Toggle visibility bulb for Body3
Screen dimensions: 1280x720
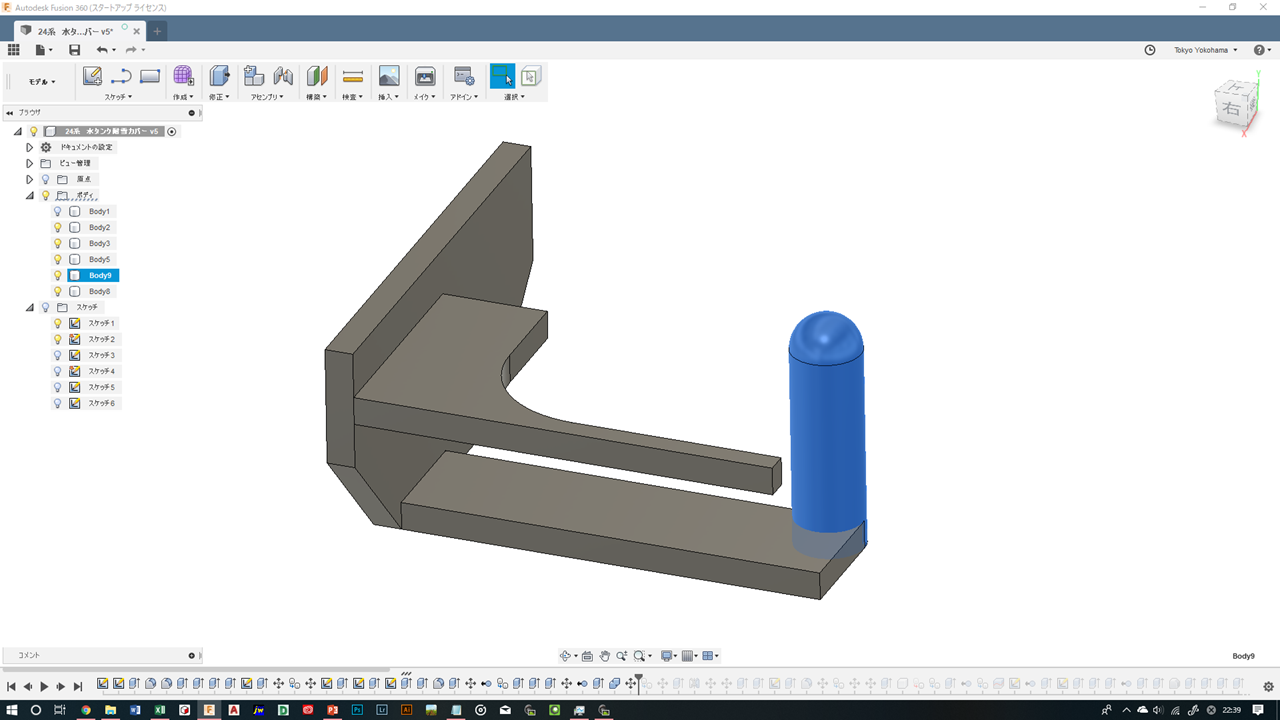click(x=58, y=244)
